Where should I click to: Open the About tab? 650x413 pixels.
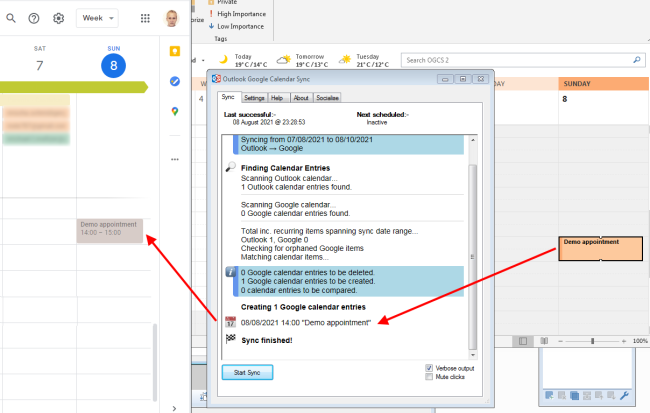coord(301,98)
